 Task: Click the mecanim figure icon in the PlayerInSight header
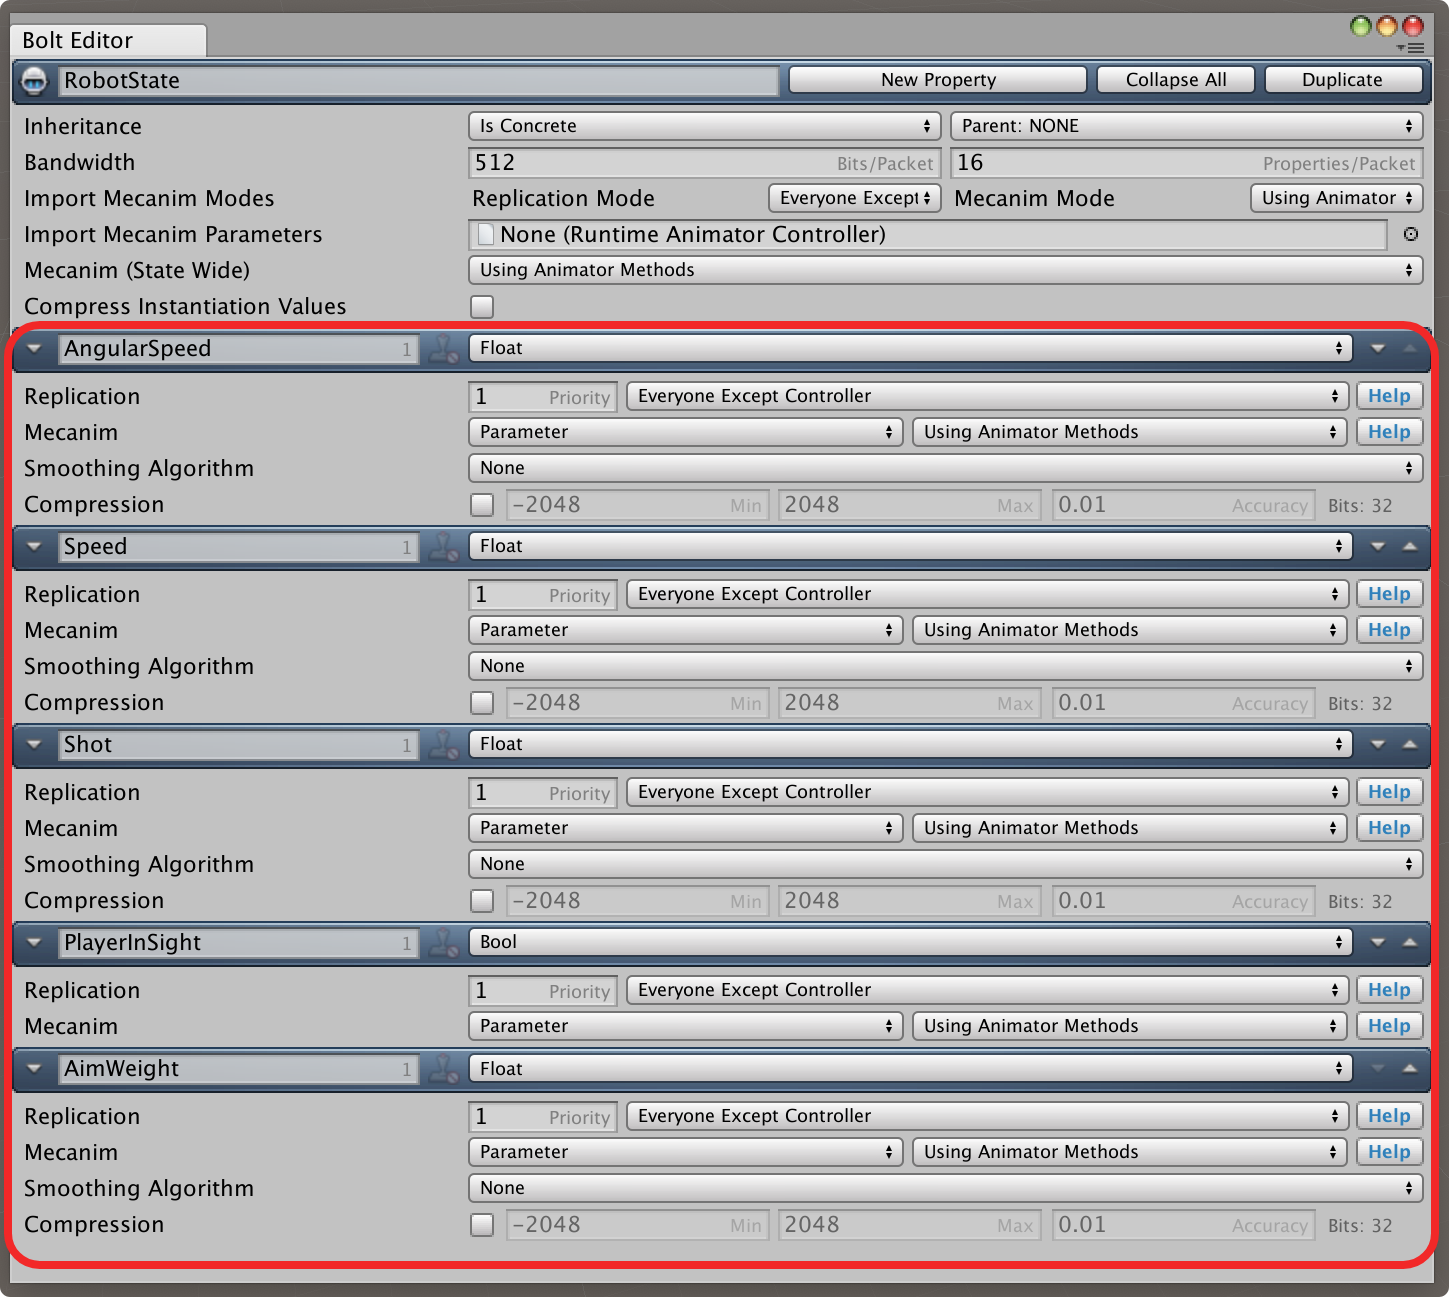(x=443, y=943)
